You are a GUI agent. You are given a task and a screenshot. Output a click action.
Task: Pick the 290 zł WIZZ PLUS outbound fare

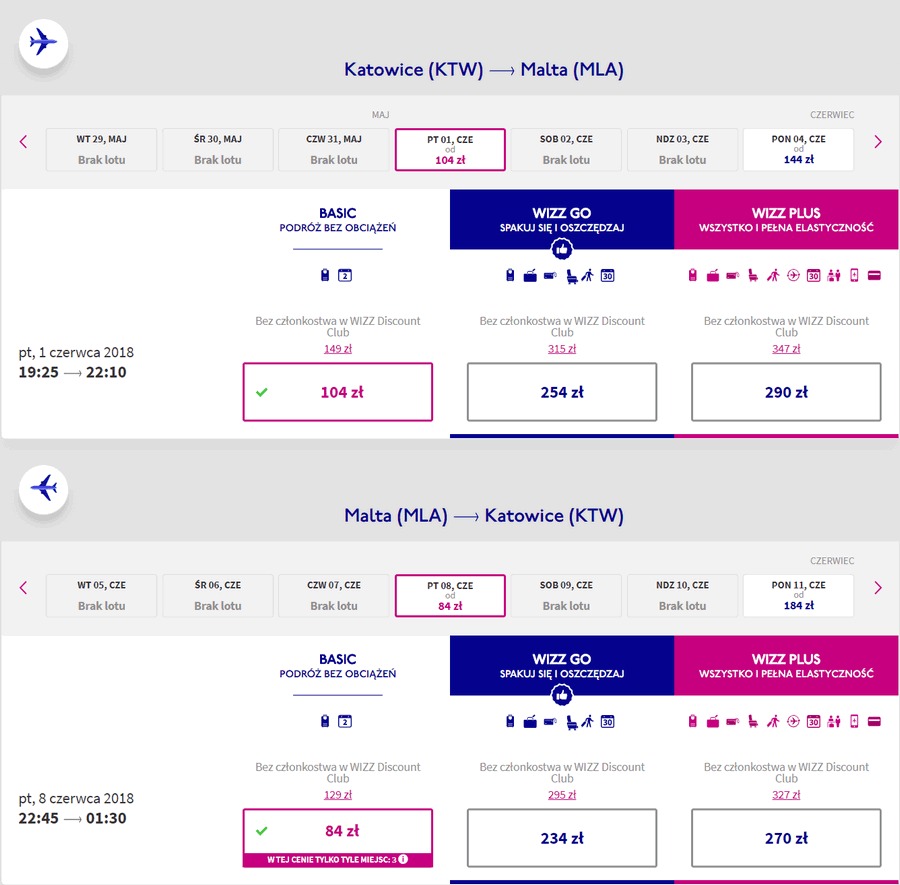pos(786,392)
